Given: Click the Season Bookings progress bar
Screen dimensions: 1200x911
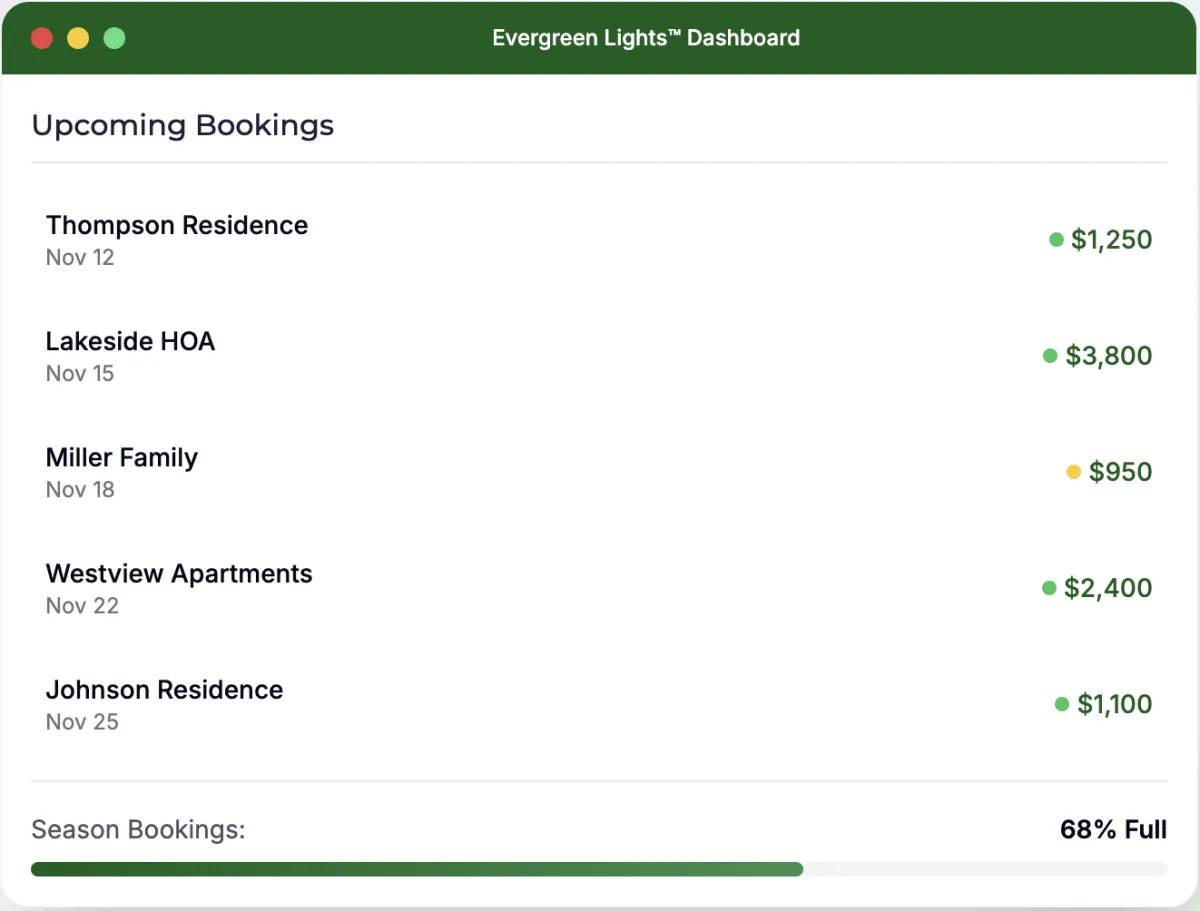Looking at the screenshot, I should [598, 869].
